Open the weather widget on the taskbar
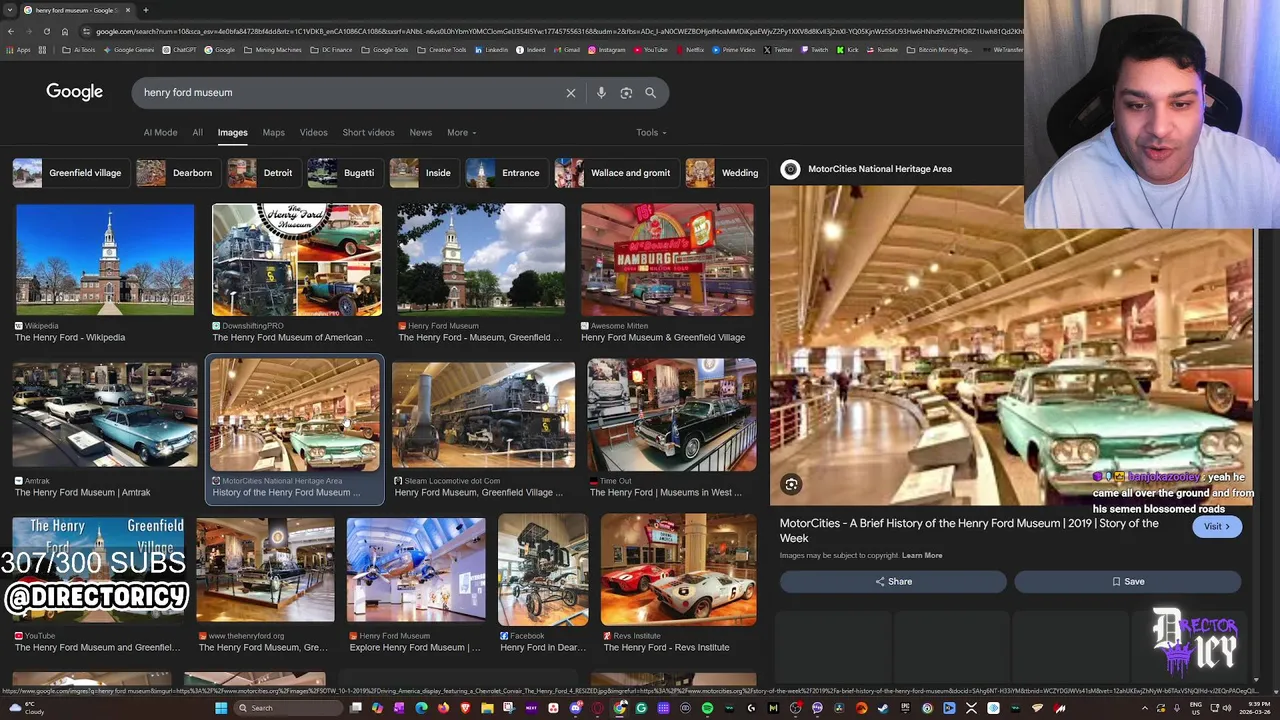This screenshot has height=720, width=1280. pyautogui.click(x=25, y=708)
